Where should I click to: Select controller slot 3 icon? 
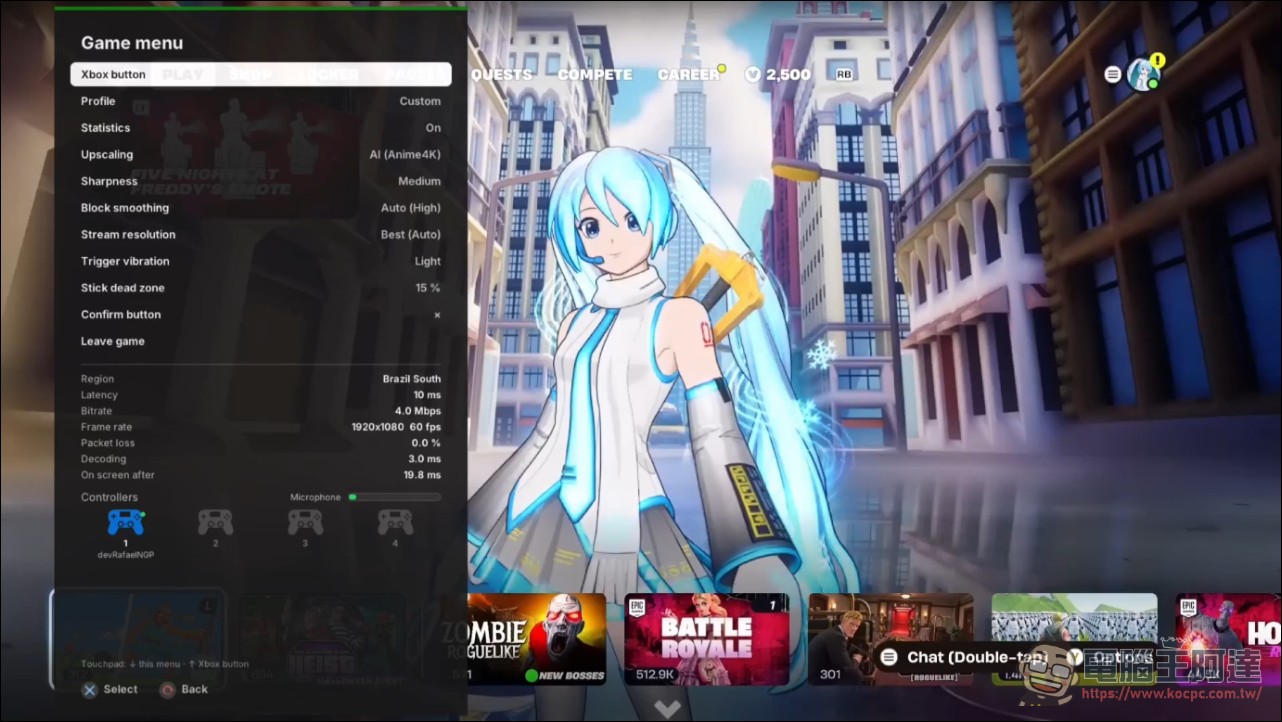[305, 522]
